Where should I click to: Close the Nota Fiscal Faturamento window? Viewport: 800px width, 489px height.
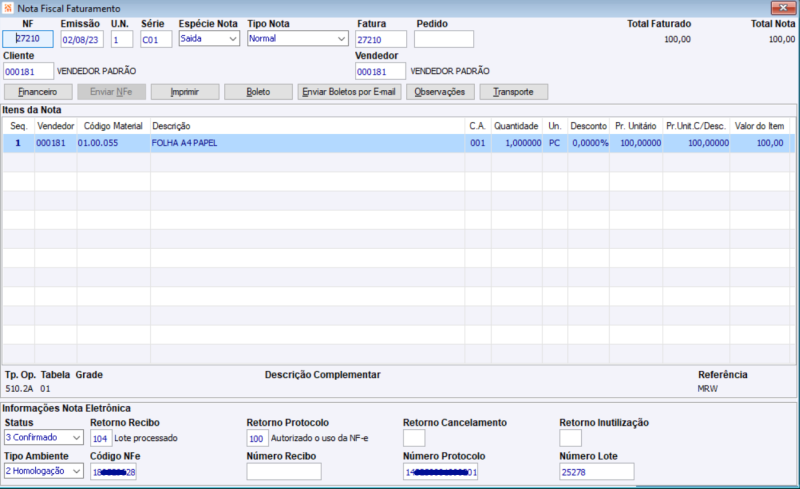click(x=783, y=8)
